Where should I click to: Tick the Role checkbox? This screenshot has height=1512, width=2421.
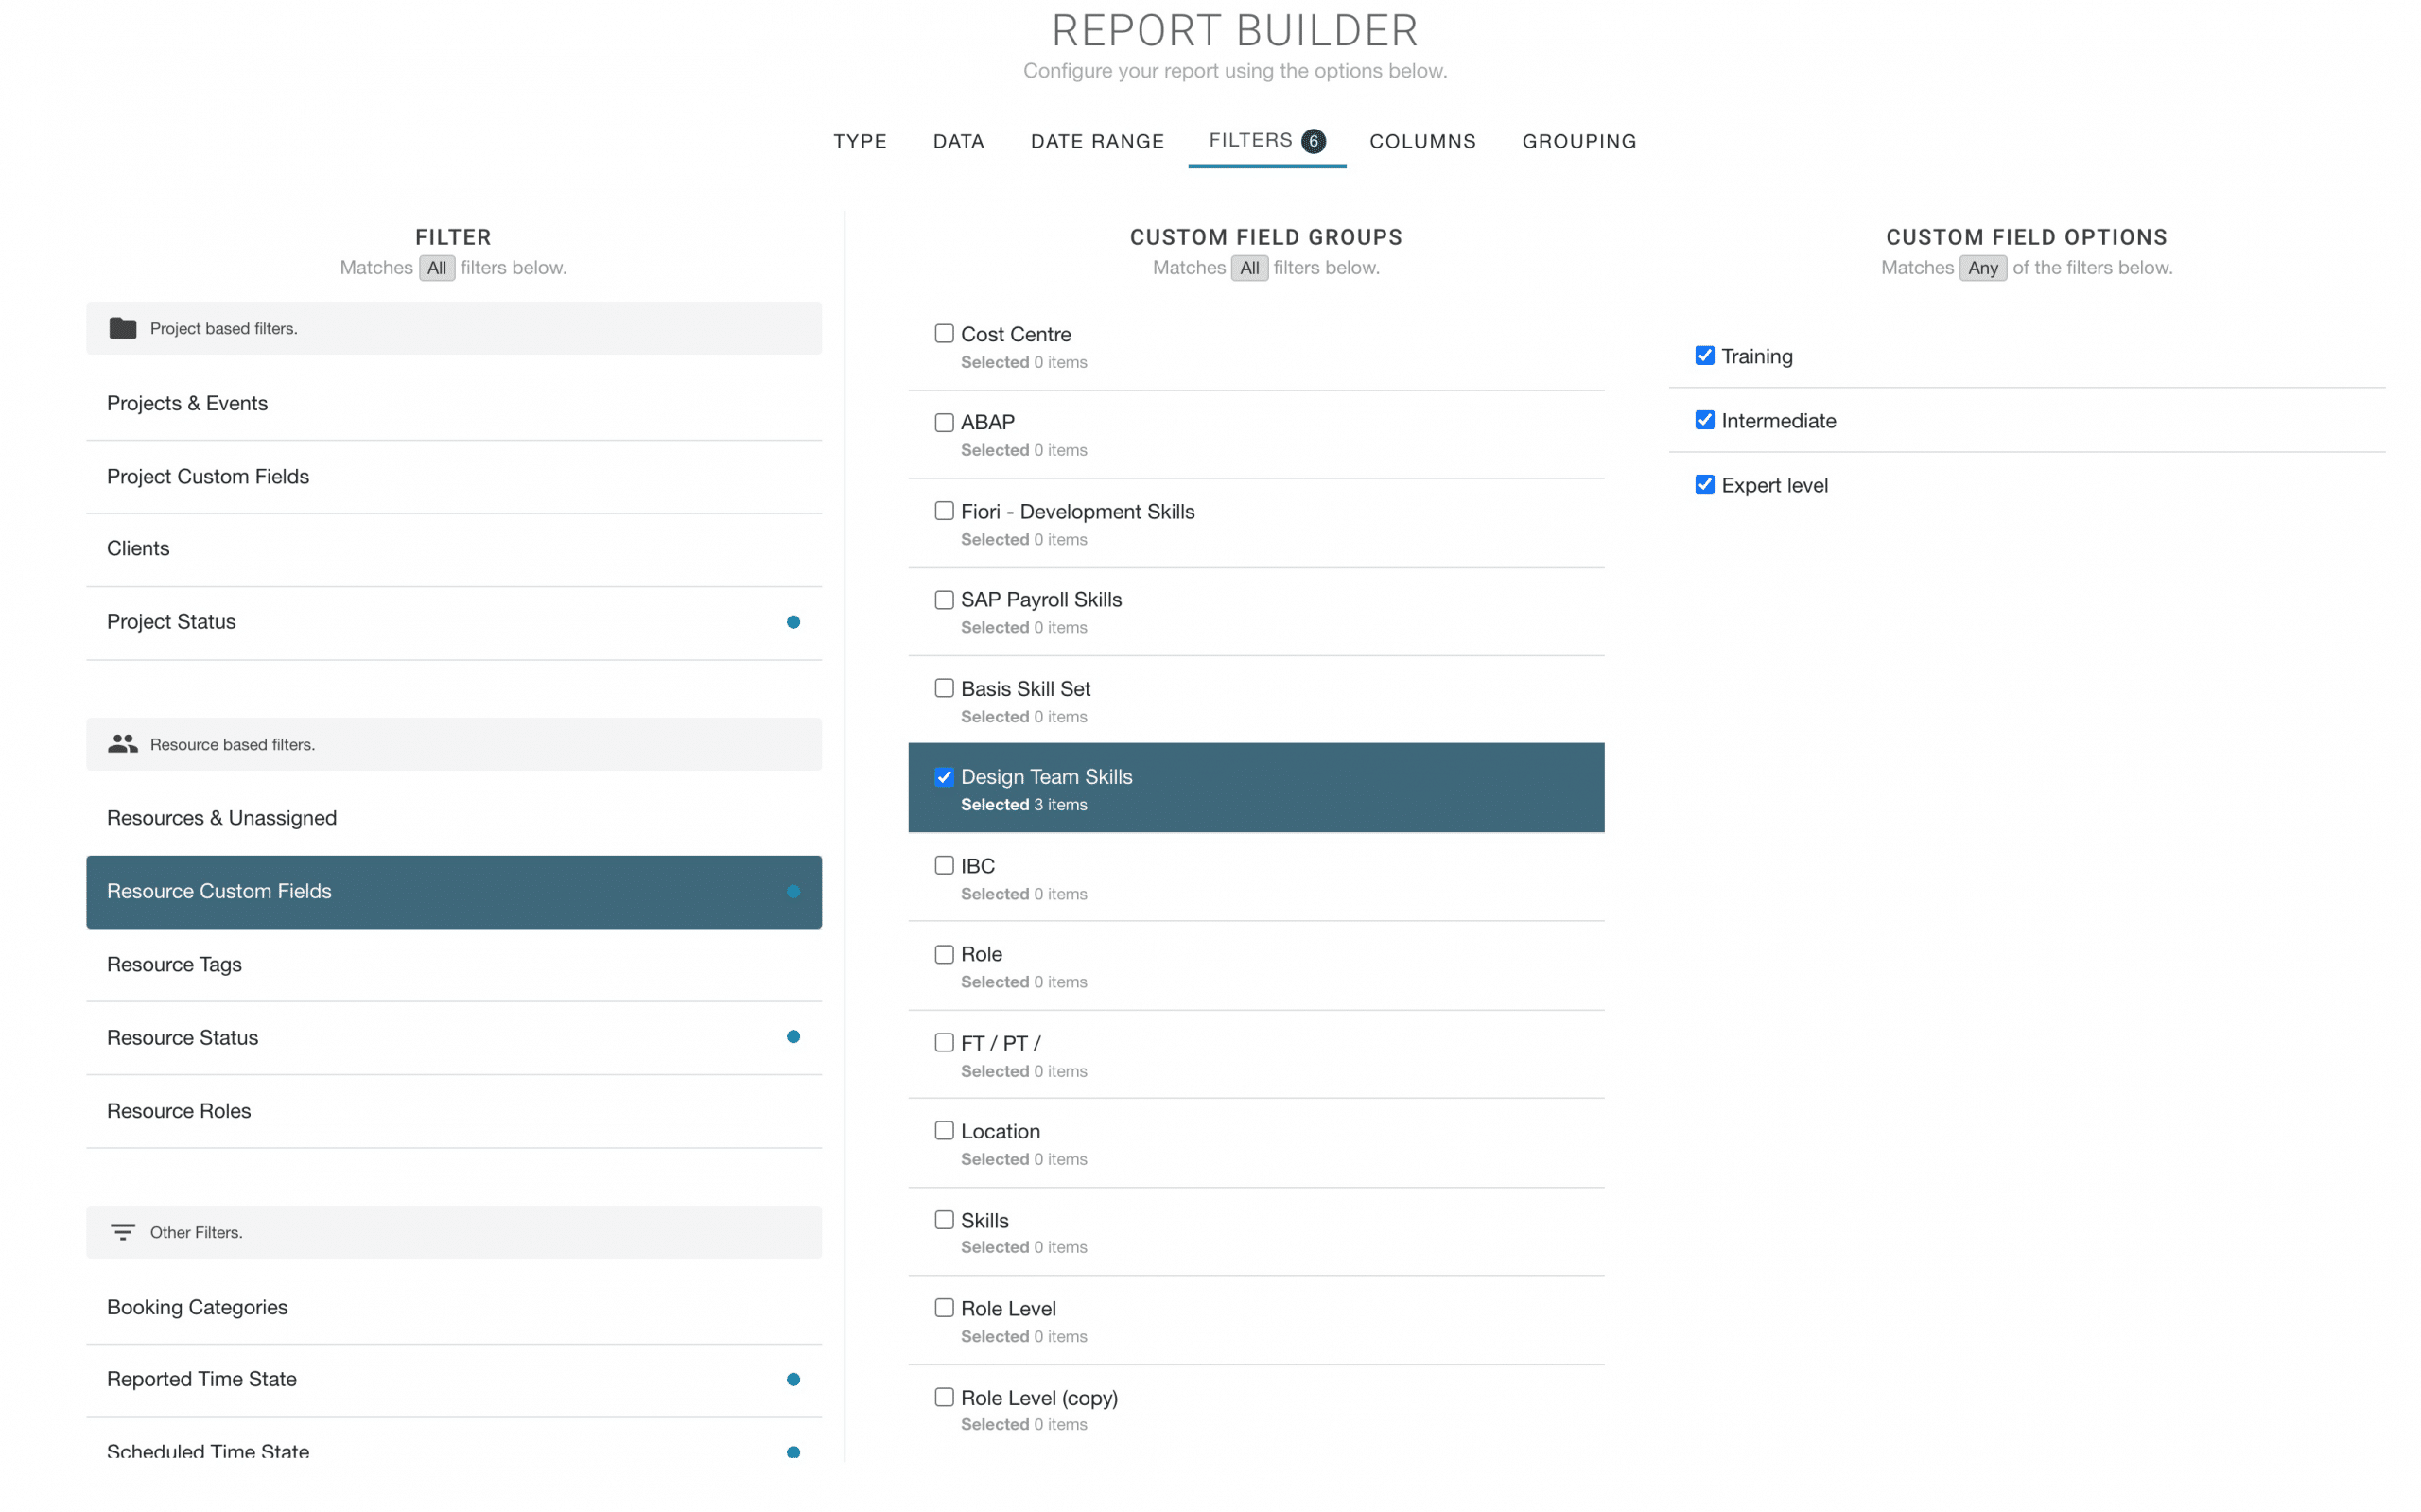coord(944,954)
